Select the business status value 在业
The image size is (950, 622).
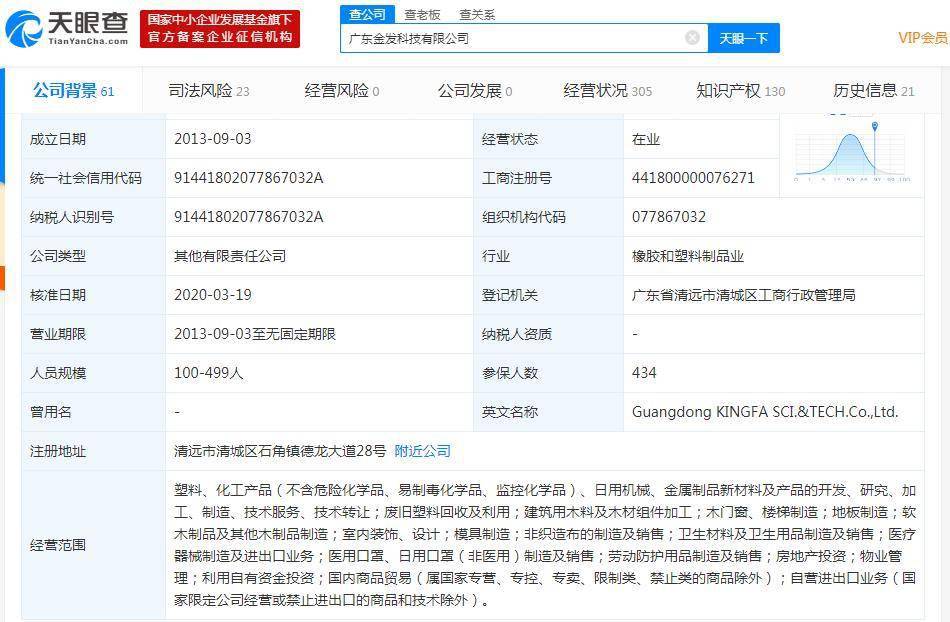click(646, 139)
